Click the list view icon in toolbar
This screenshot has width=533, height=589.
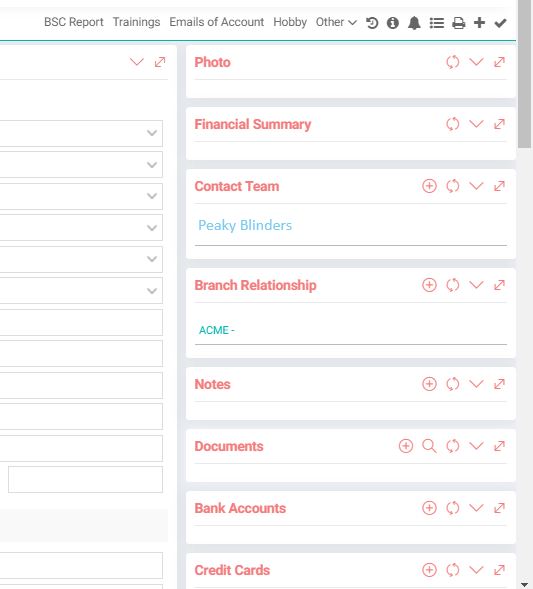click(436, 23)
